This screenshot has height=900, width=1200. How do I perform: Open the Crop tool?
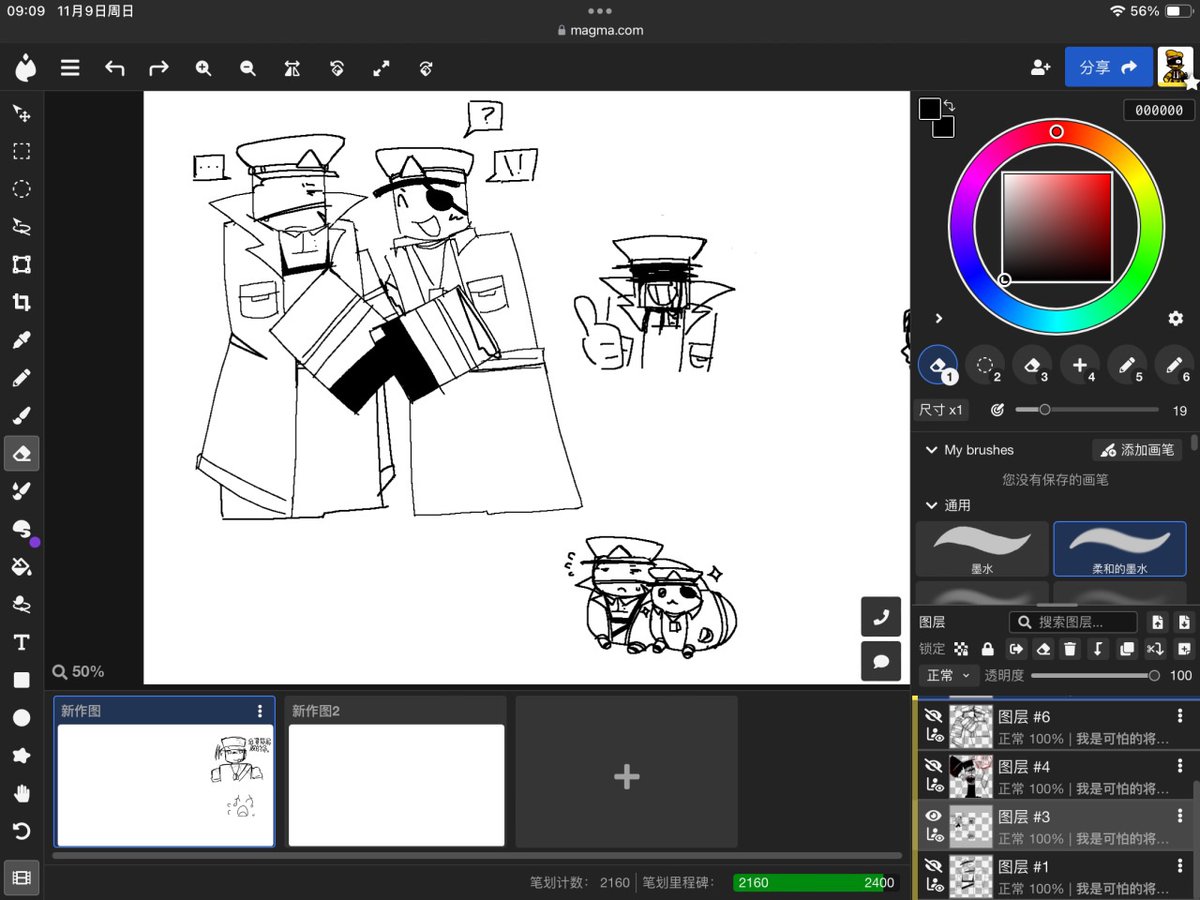tap(22, 302)
